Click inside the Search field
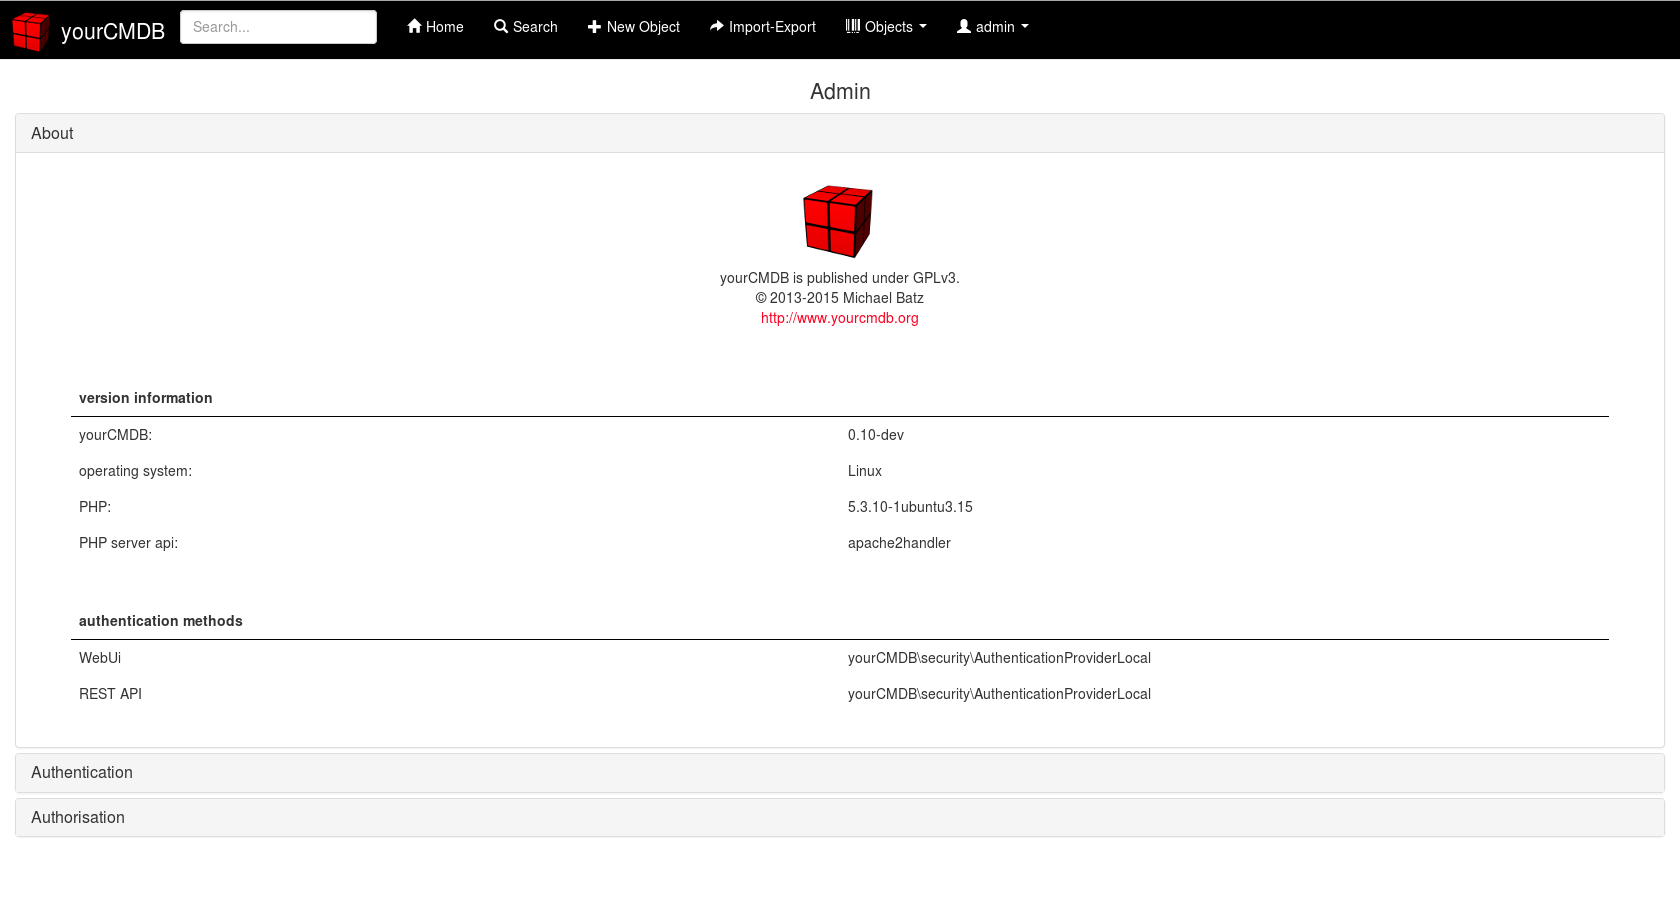Screen dimensions: 1680x919 (278, 26)
